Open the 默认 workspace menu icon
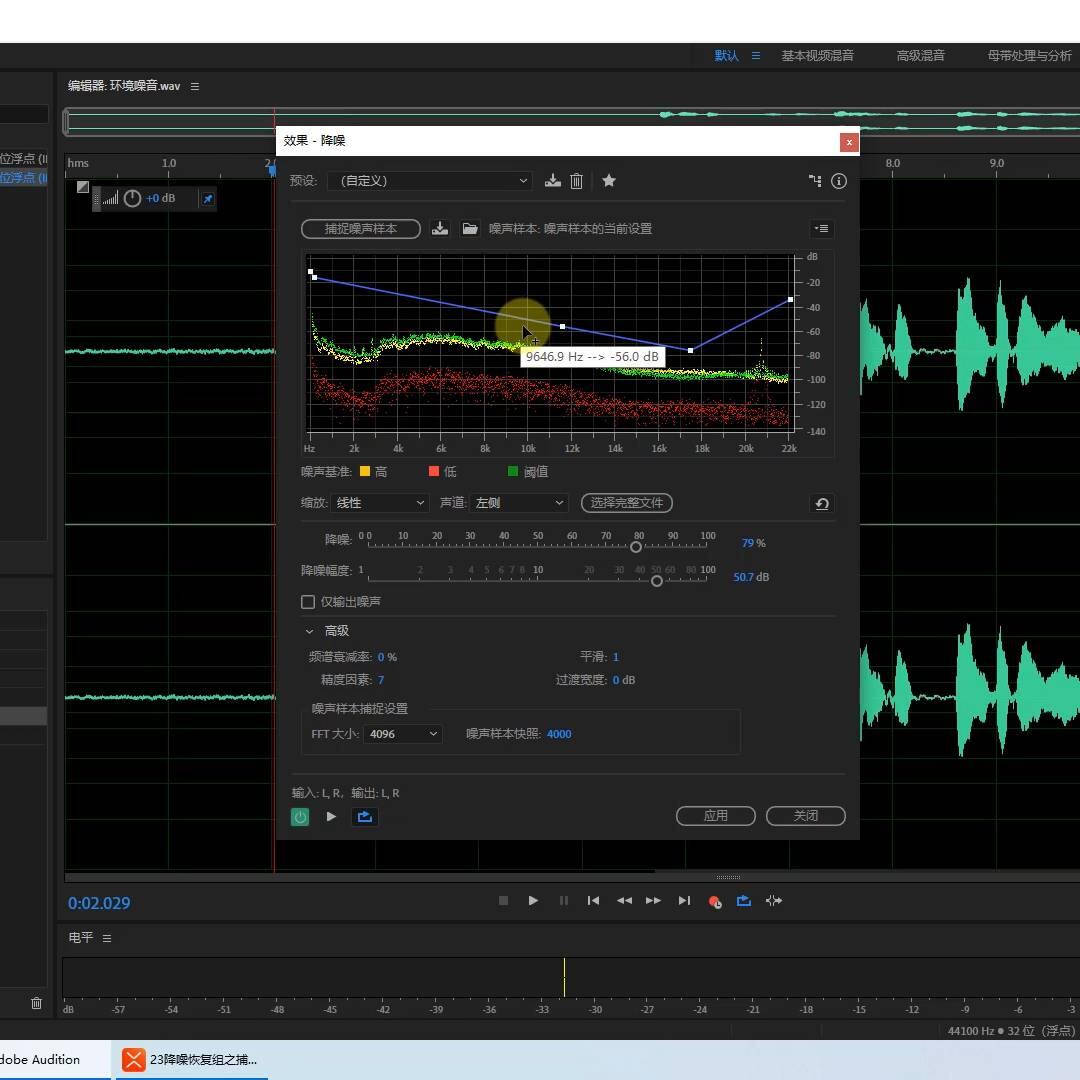1080x1080 pixels. click(756, 56)
